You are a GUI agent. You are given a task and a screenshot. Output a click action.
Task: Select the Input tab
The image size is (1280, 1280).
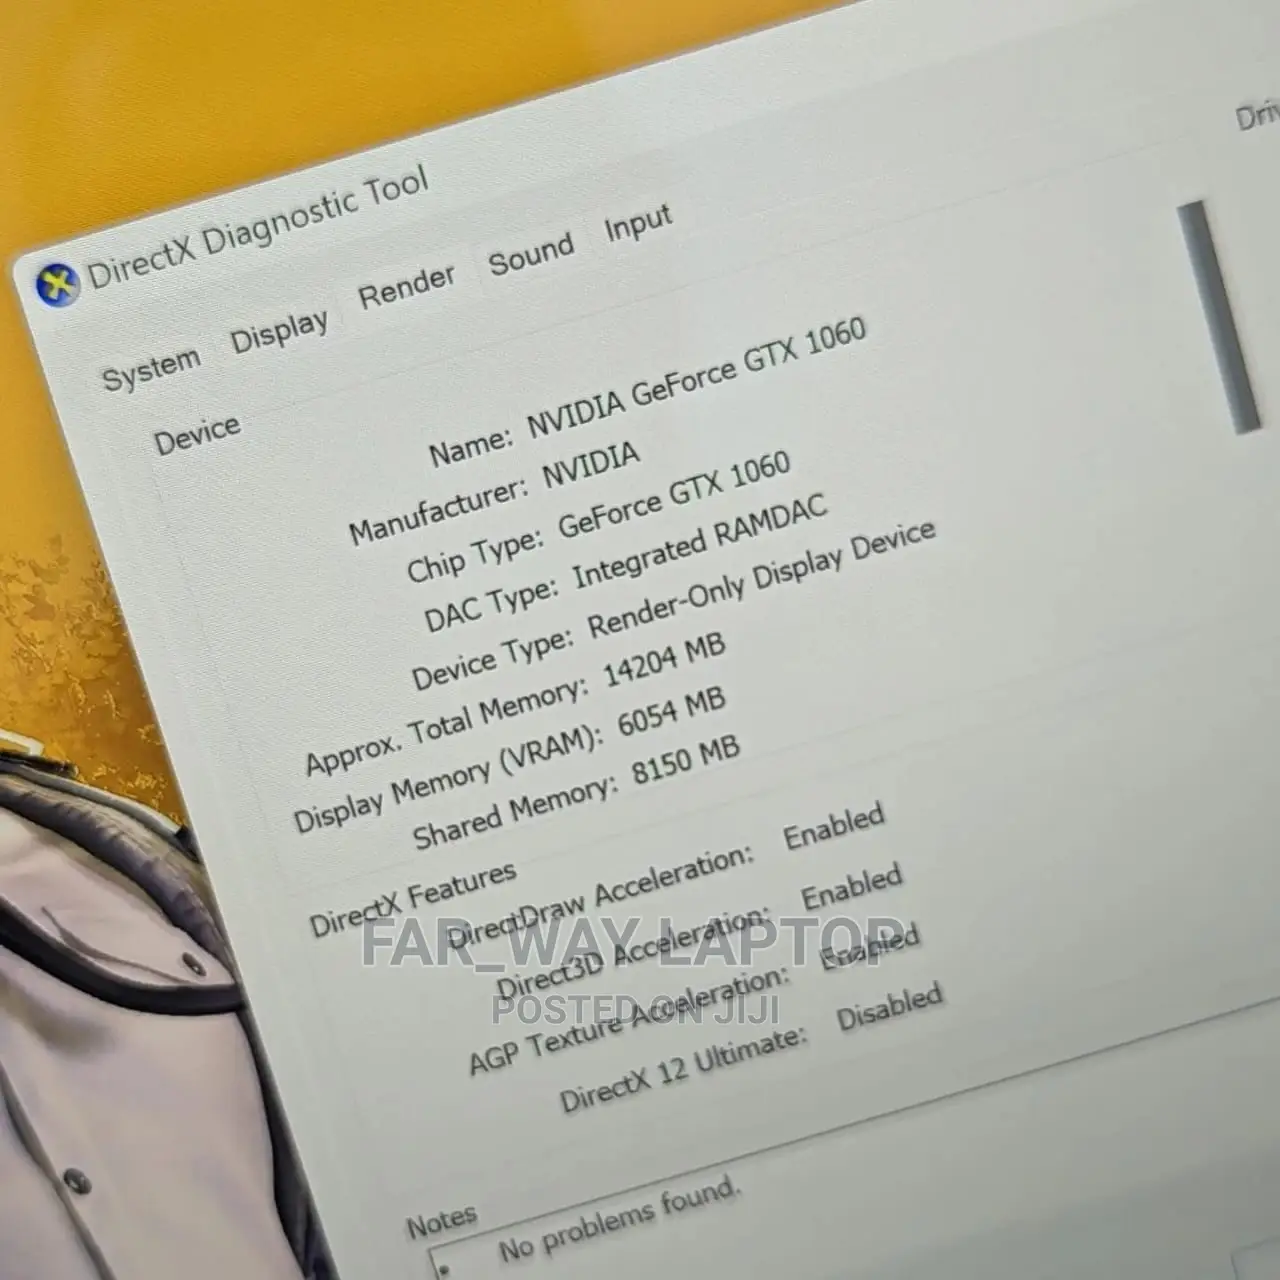click(x=638, y=224)
